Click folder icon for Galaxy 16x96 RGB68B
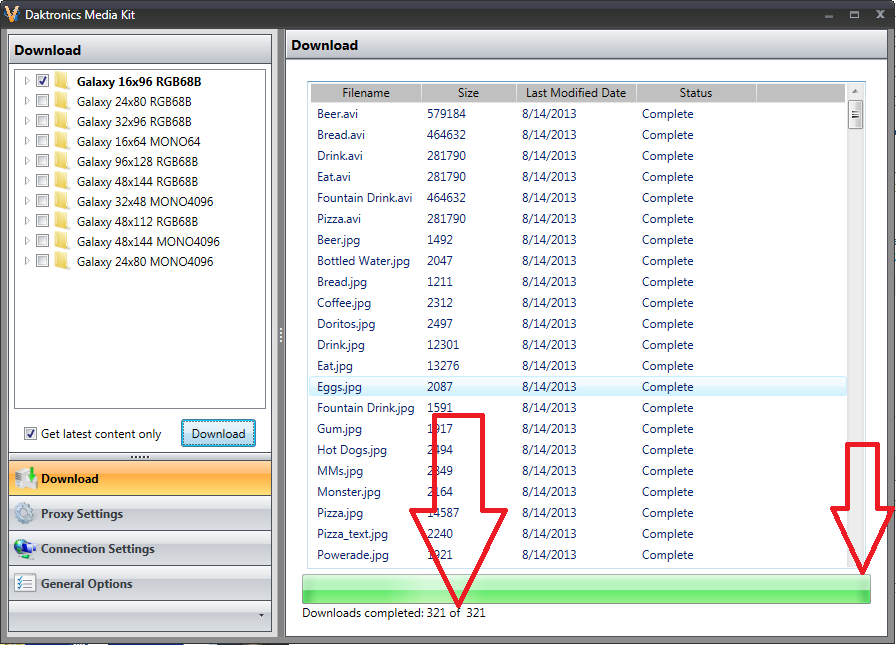The image size is (896, 645). 62,81
